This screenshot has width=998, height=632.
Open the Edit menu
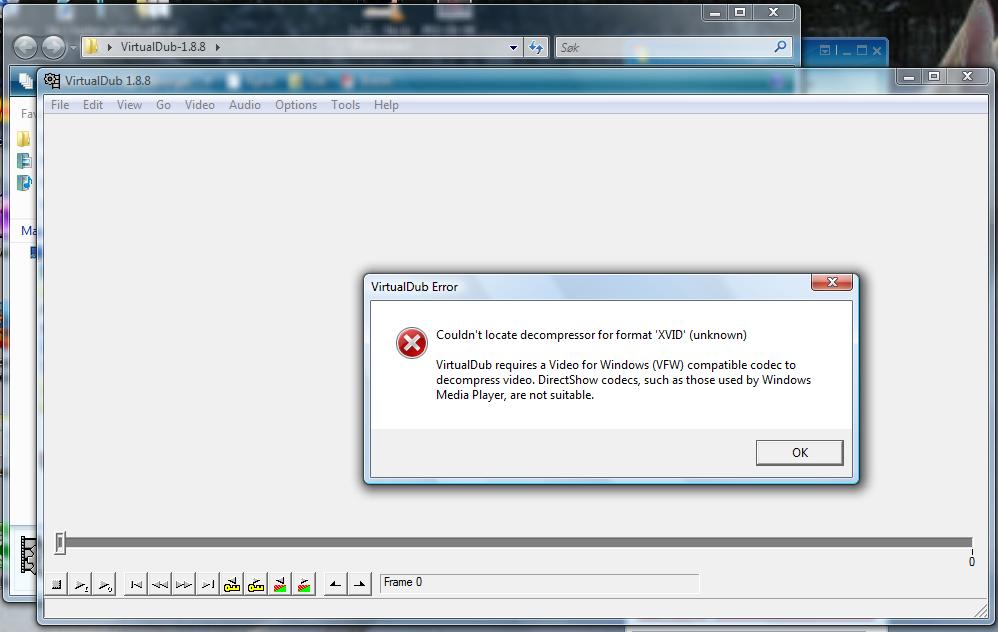pyautogui.click(x=93, y=105)
